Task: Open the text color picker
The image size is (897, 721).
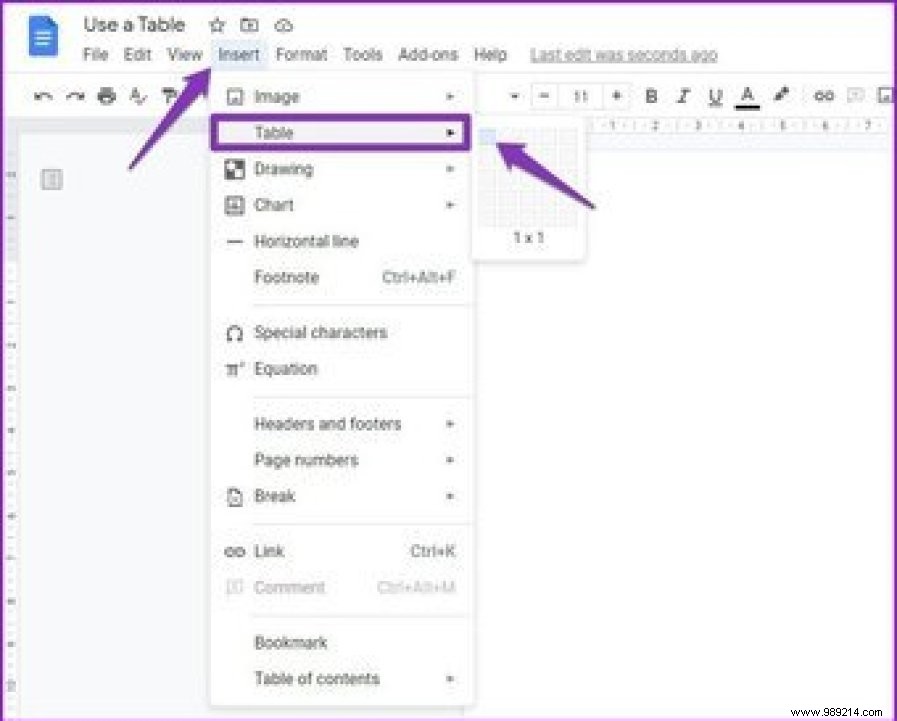Action: (x=747, y=96)
